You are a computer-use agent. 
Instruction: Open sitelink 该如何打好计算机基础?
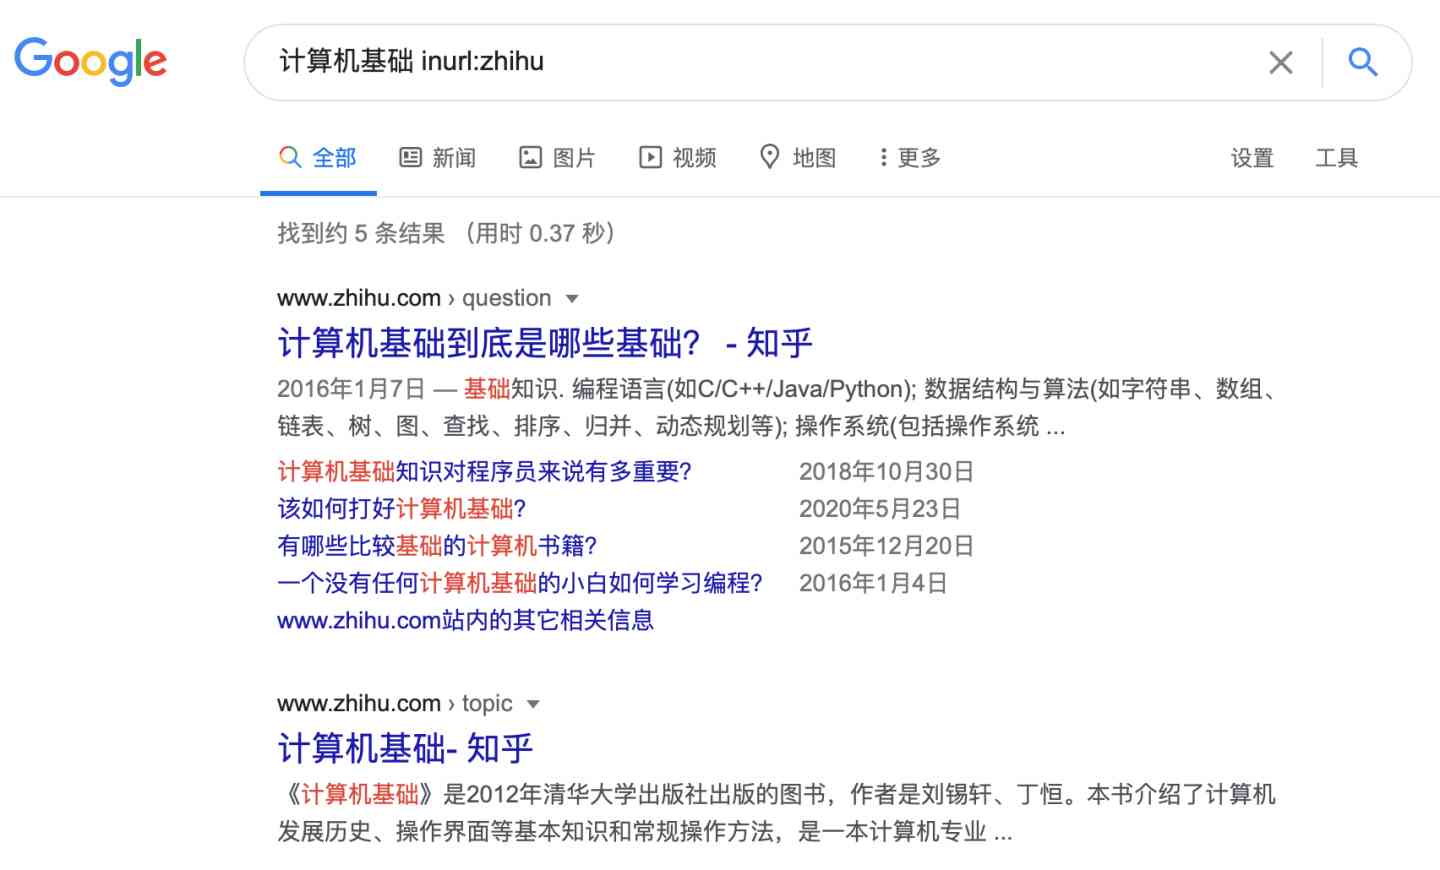tap(402, 508)
